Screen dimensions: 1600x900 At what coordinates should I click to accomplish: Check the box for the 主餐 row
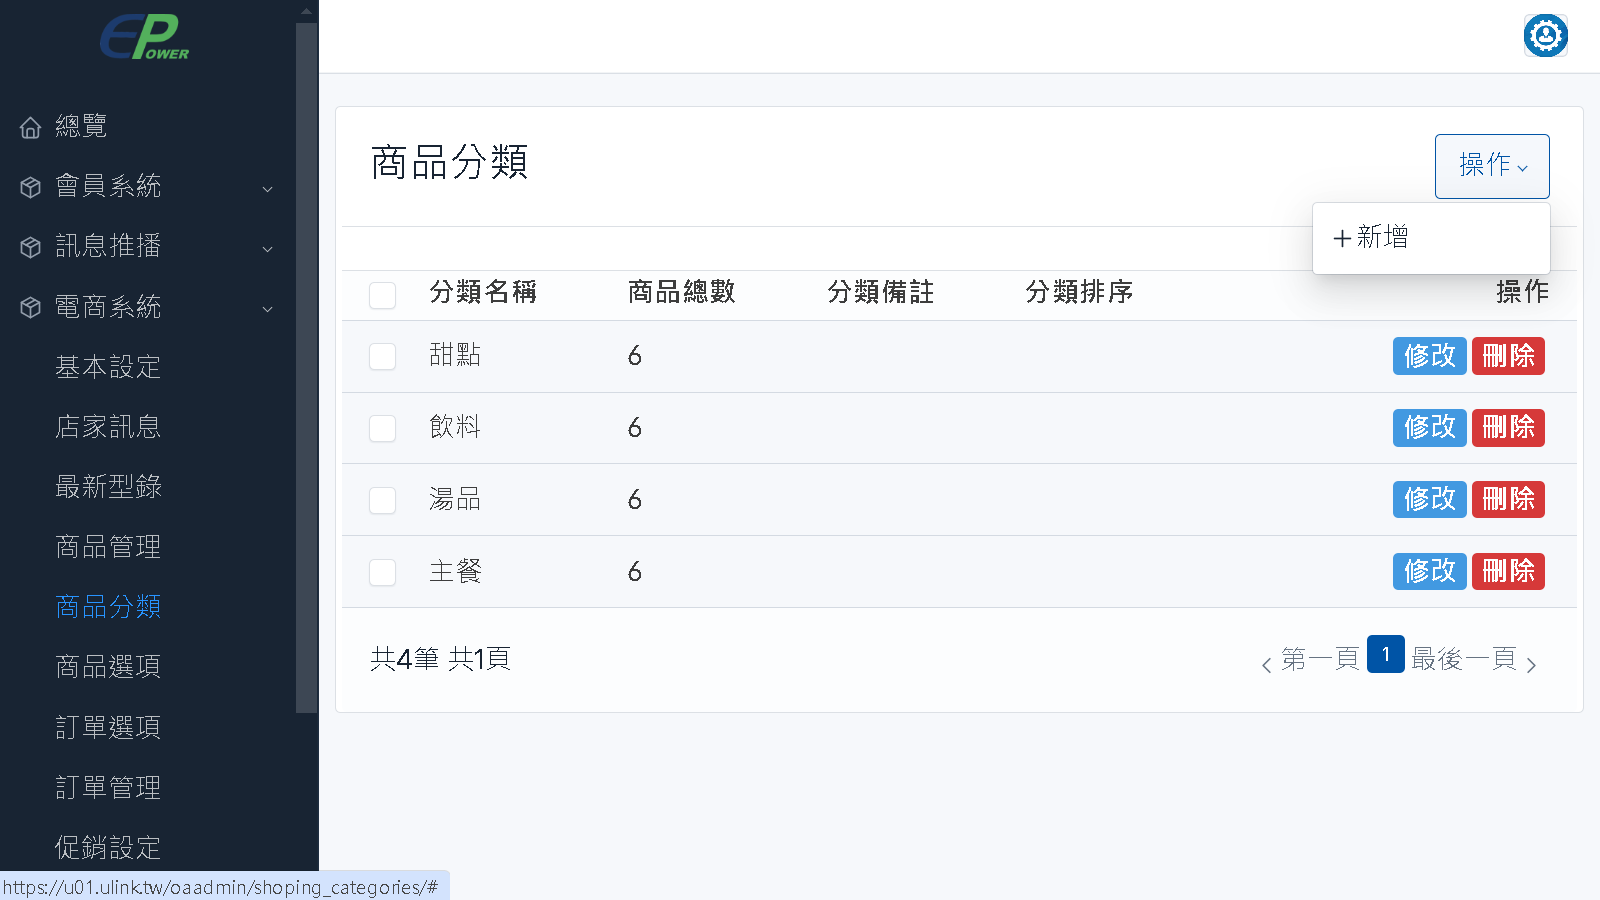click(x=382, y=572)
